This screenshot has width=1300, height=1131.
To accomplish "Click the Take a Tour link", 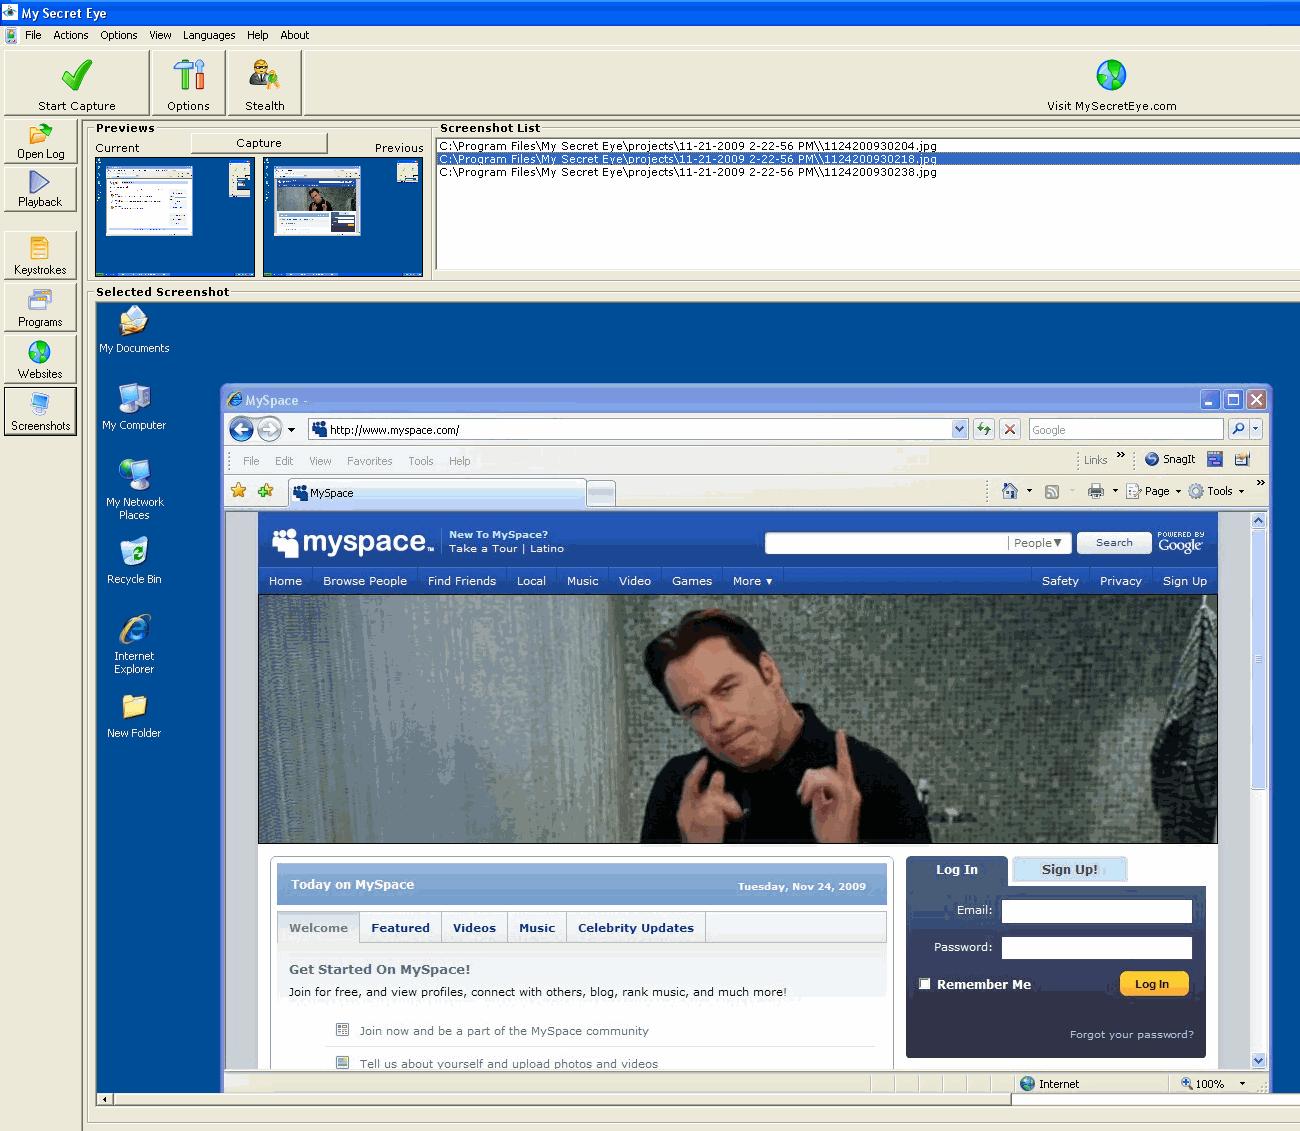I will pos(483,549).
